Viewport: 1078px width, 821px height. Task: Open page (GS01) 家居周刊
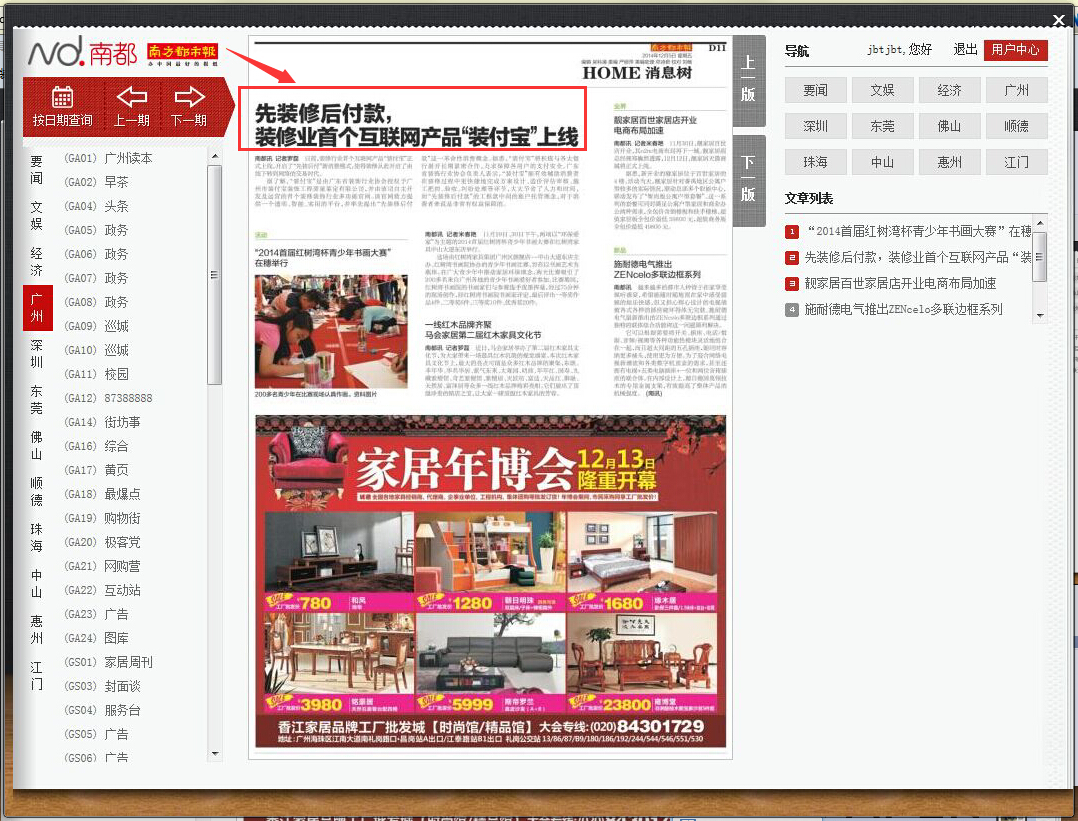click(108, 662)
